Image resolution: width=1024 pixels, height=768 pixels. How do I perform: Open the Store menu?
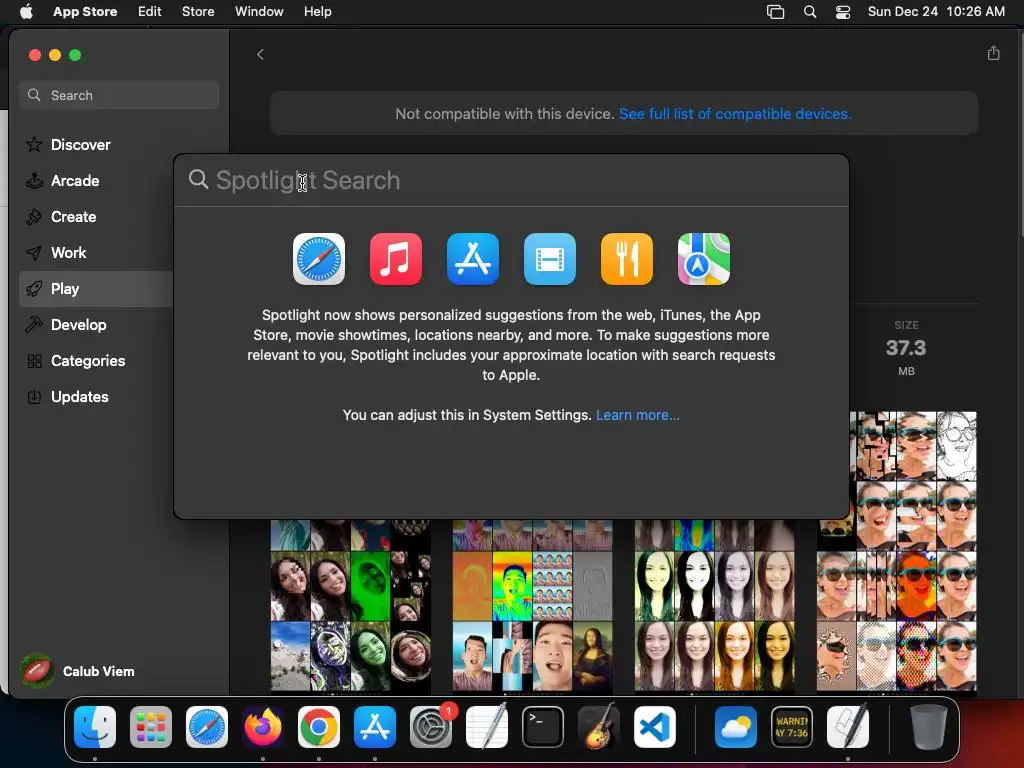(198, 11)
